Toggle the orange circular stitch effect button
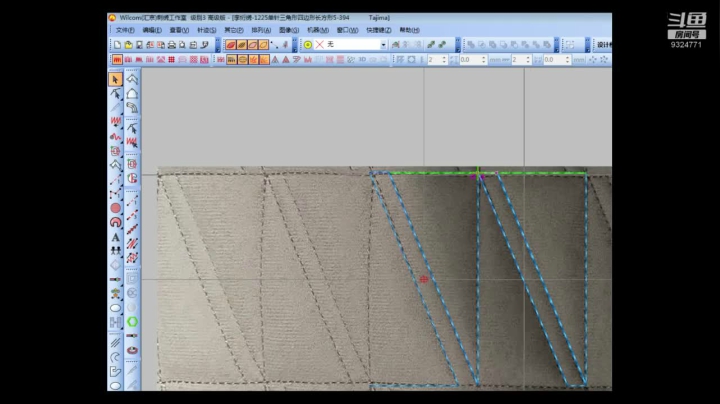Image resolution: width=720 pixels, height=404 pixels. click(242, 60)
